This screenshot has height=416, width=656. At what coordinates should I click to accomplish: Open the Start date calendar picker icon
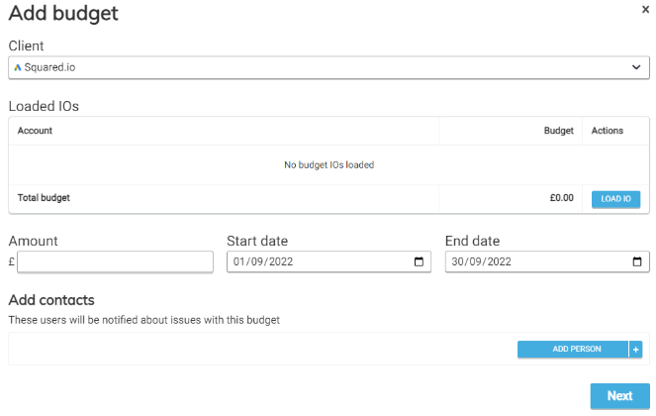pos(419,262)
